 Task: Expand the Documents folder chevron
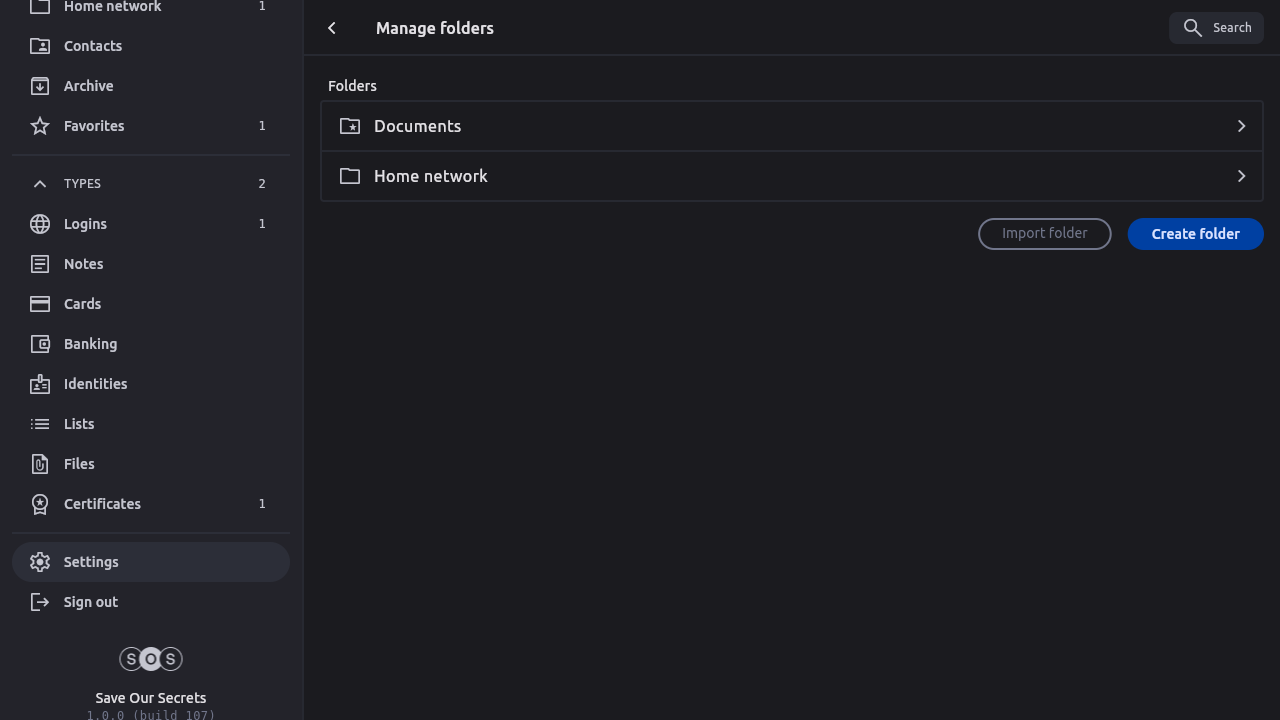pos(1241,126)
